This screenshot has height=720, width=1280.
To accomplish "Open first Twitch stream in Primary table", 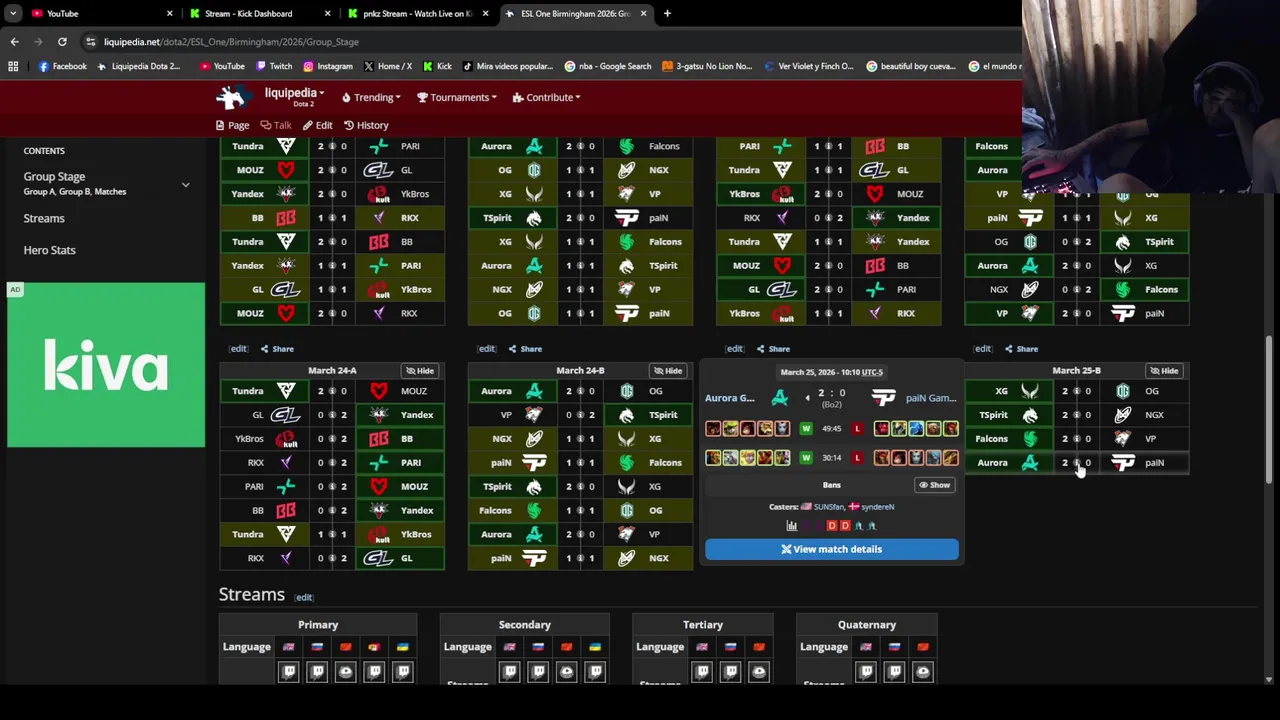I will [288, 672].
